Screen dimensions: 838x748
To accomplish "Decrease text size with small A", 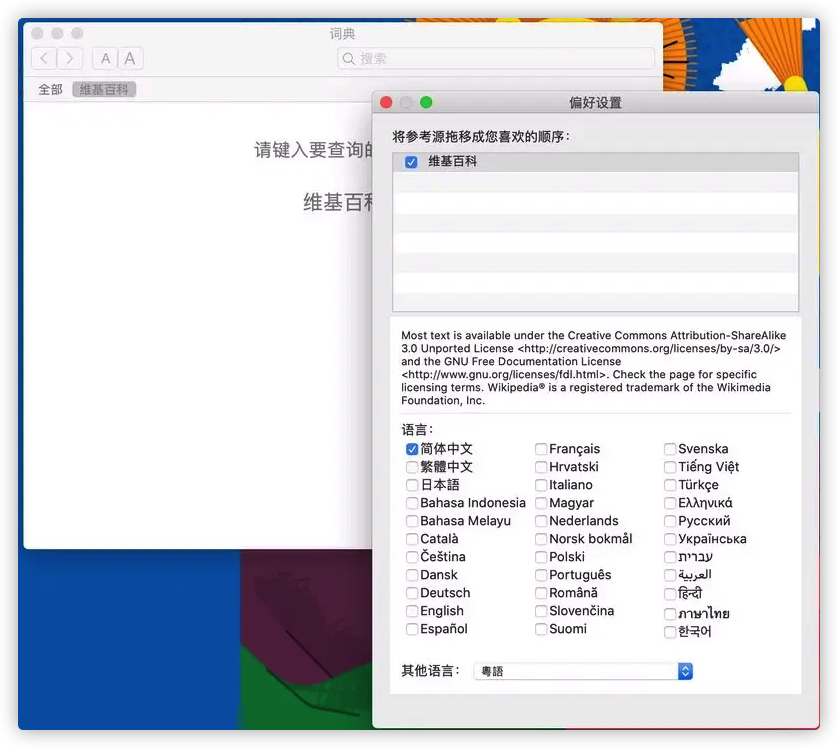I will click(105, 58).
